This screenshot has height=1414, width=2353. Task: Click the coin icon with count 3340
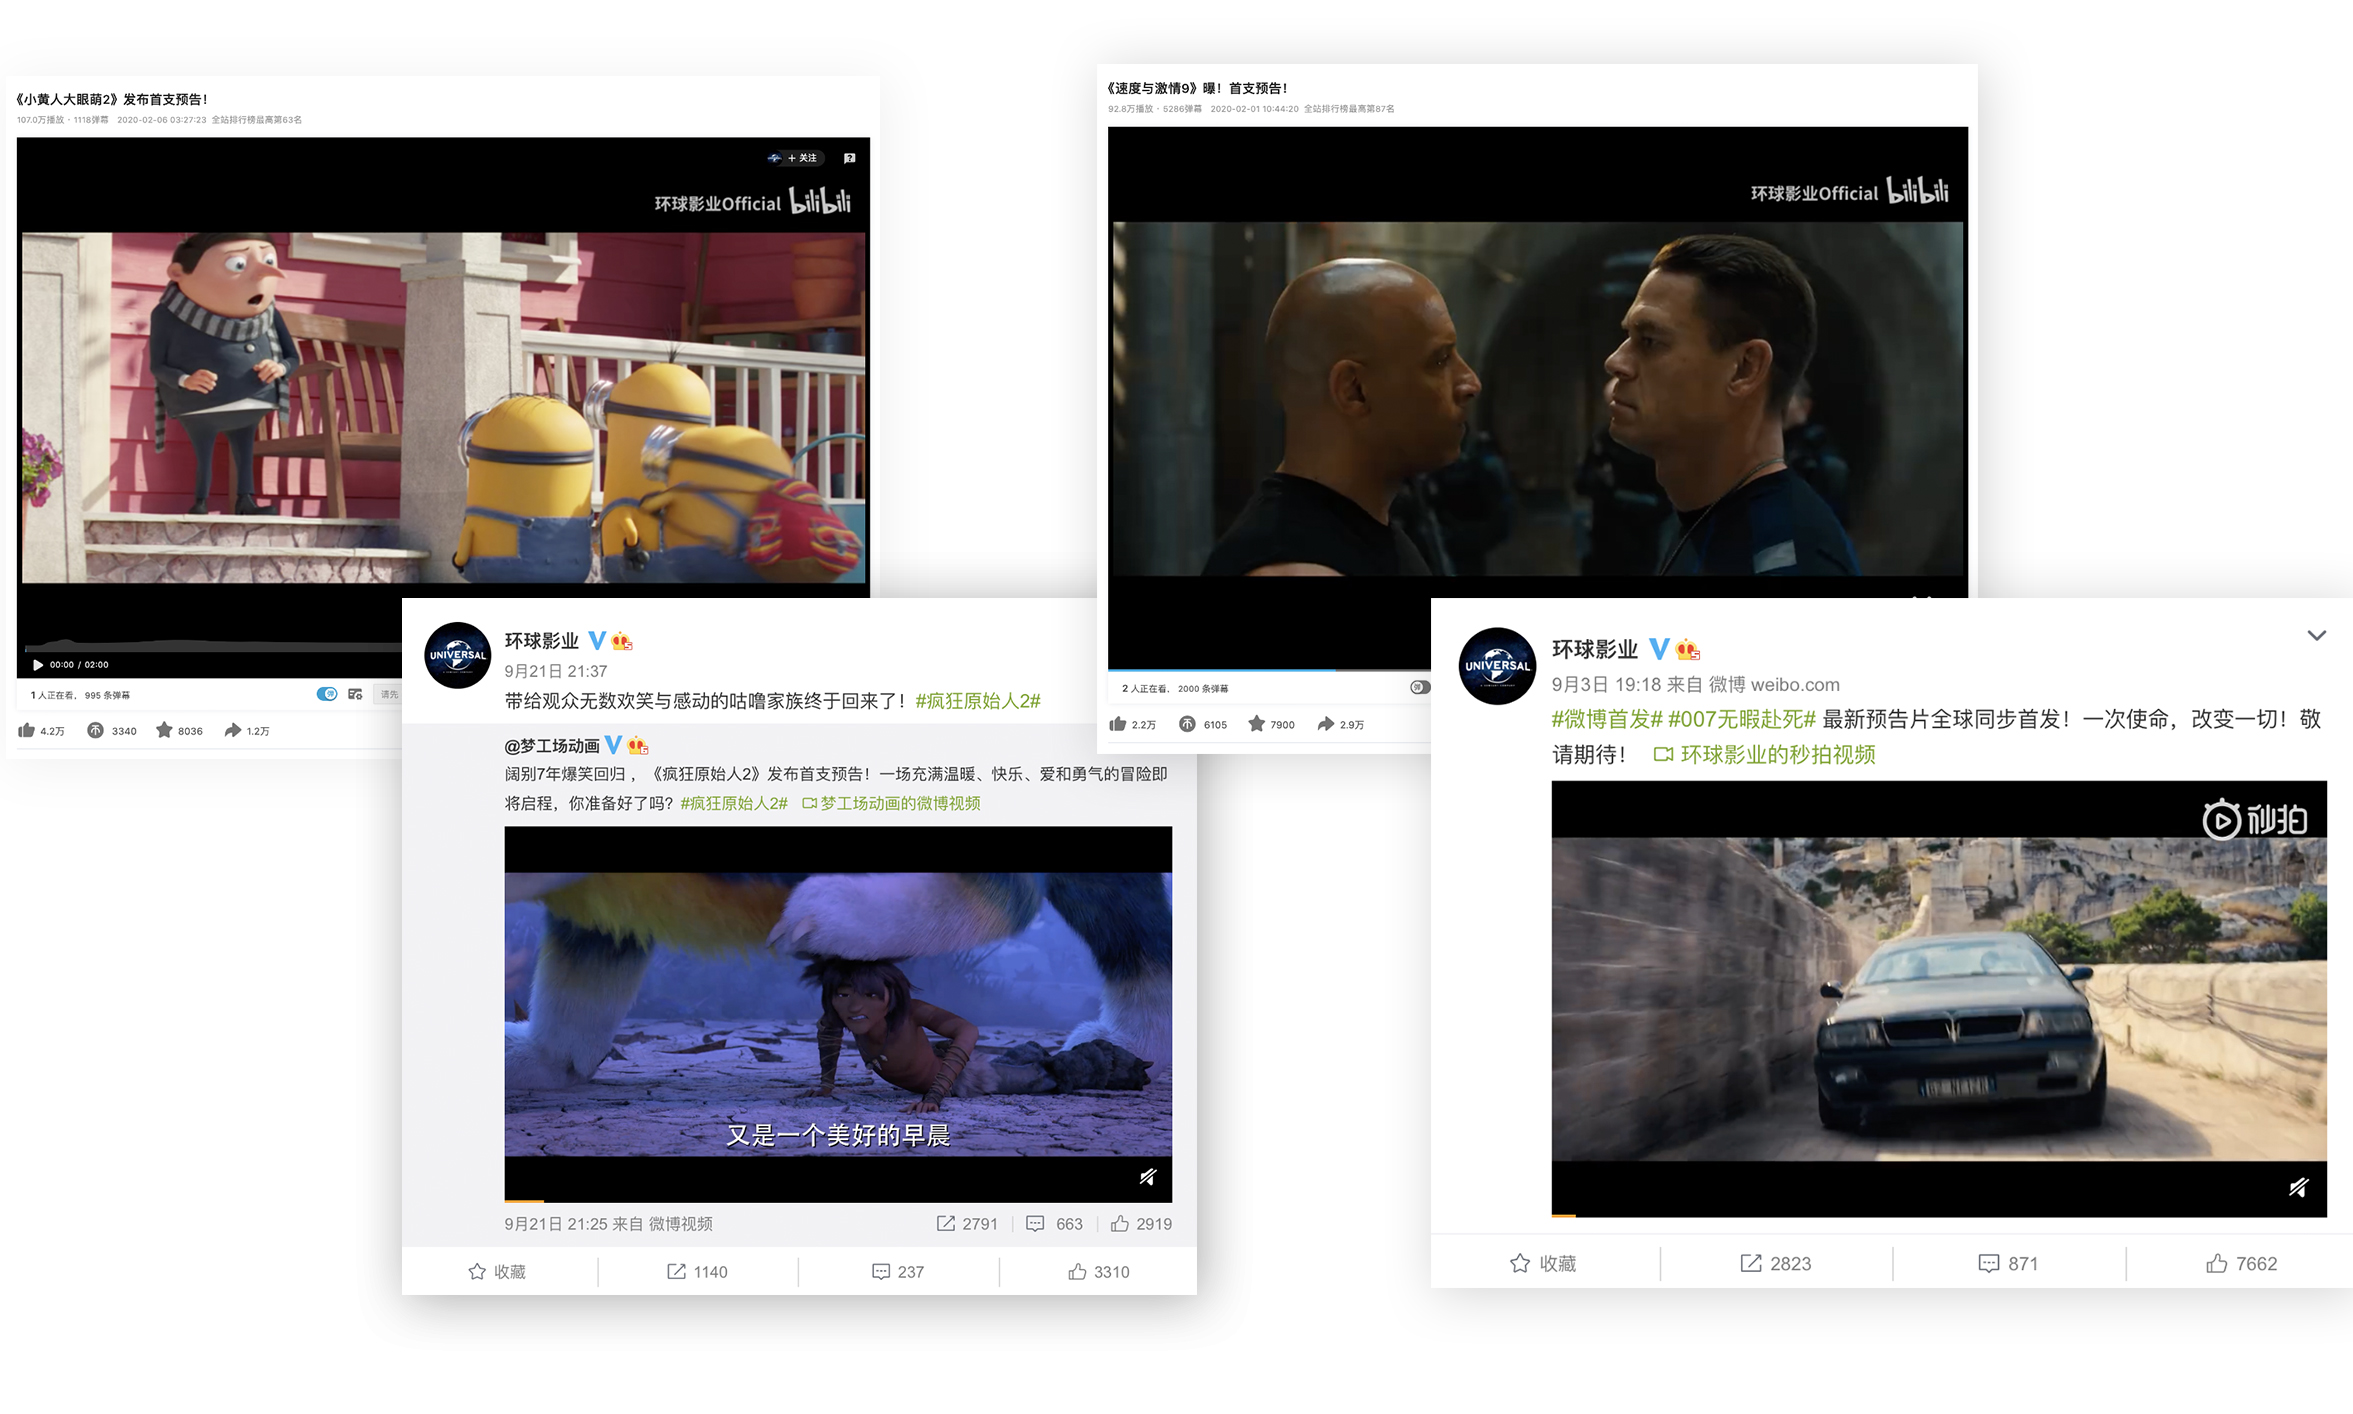click(x=96, y=730)
